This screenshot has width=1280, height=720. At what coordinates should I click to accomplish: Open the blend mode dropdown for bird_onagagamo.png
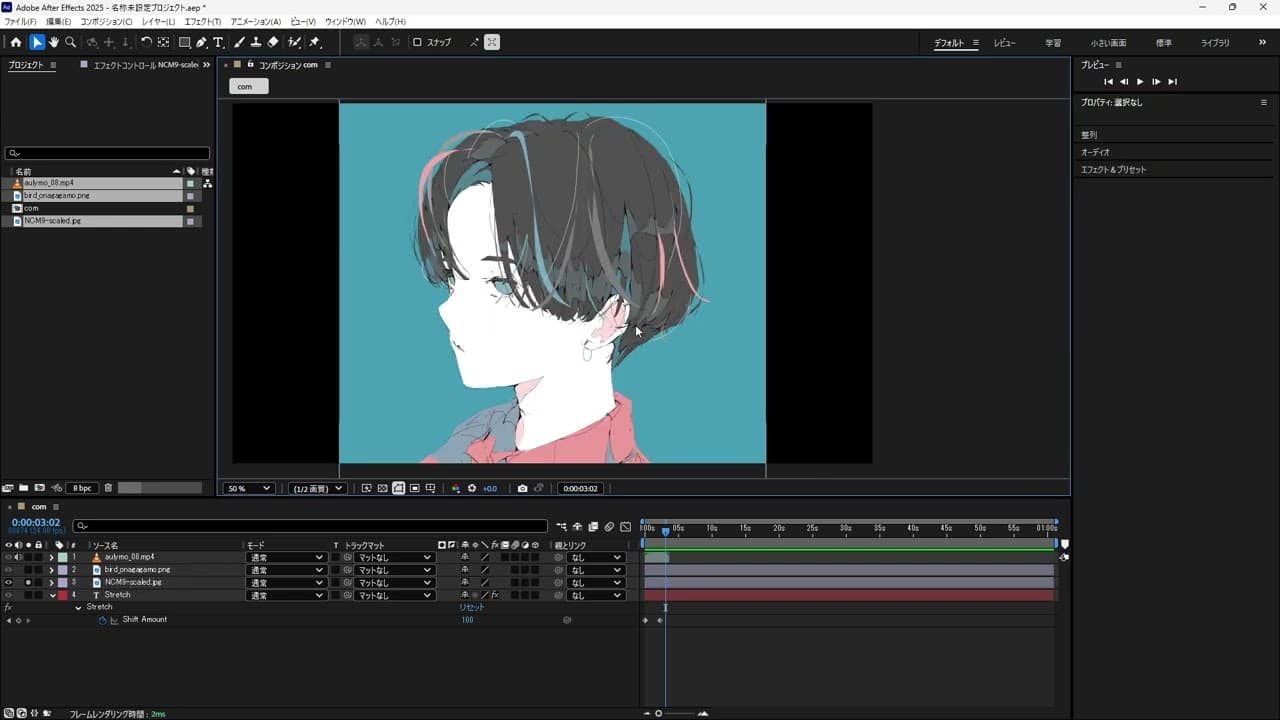[287, 569]
